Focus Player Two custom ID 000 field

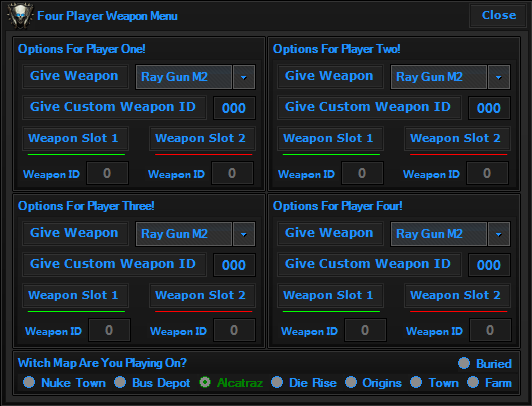tap(489, 108)
